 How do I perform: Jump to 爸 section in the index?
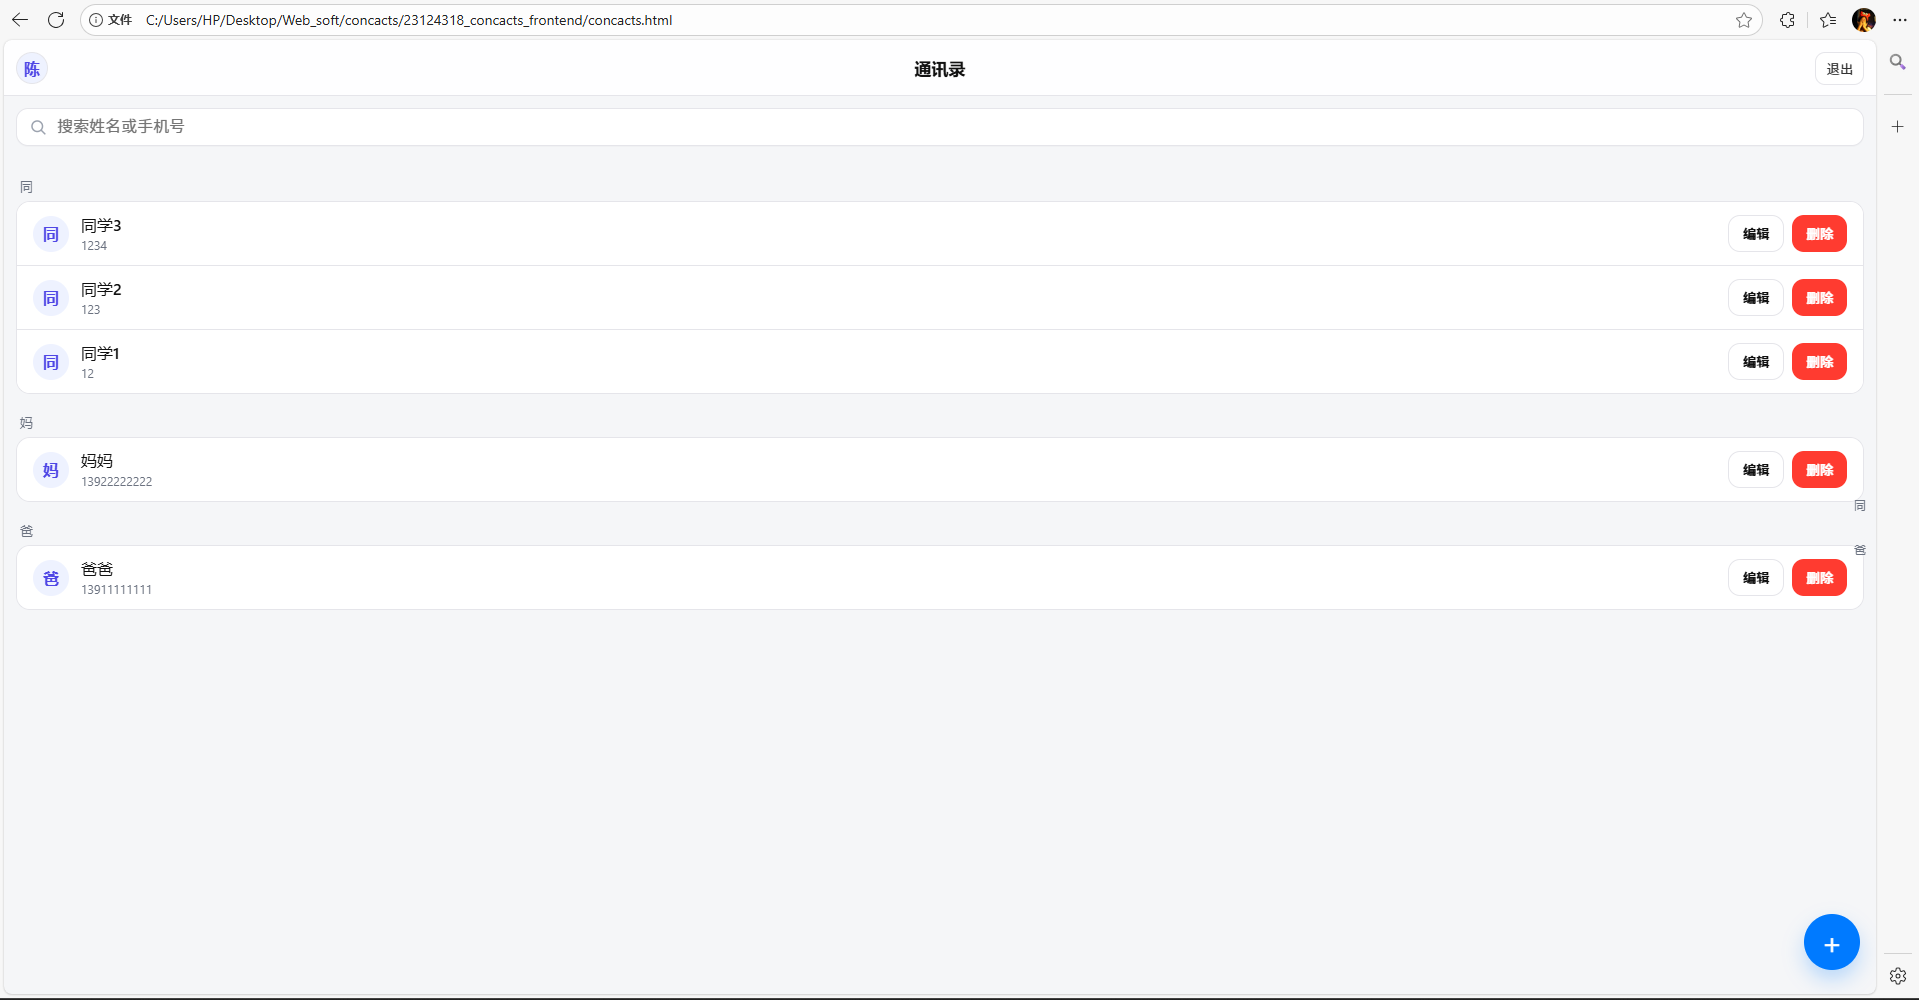1859,549
